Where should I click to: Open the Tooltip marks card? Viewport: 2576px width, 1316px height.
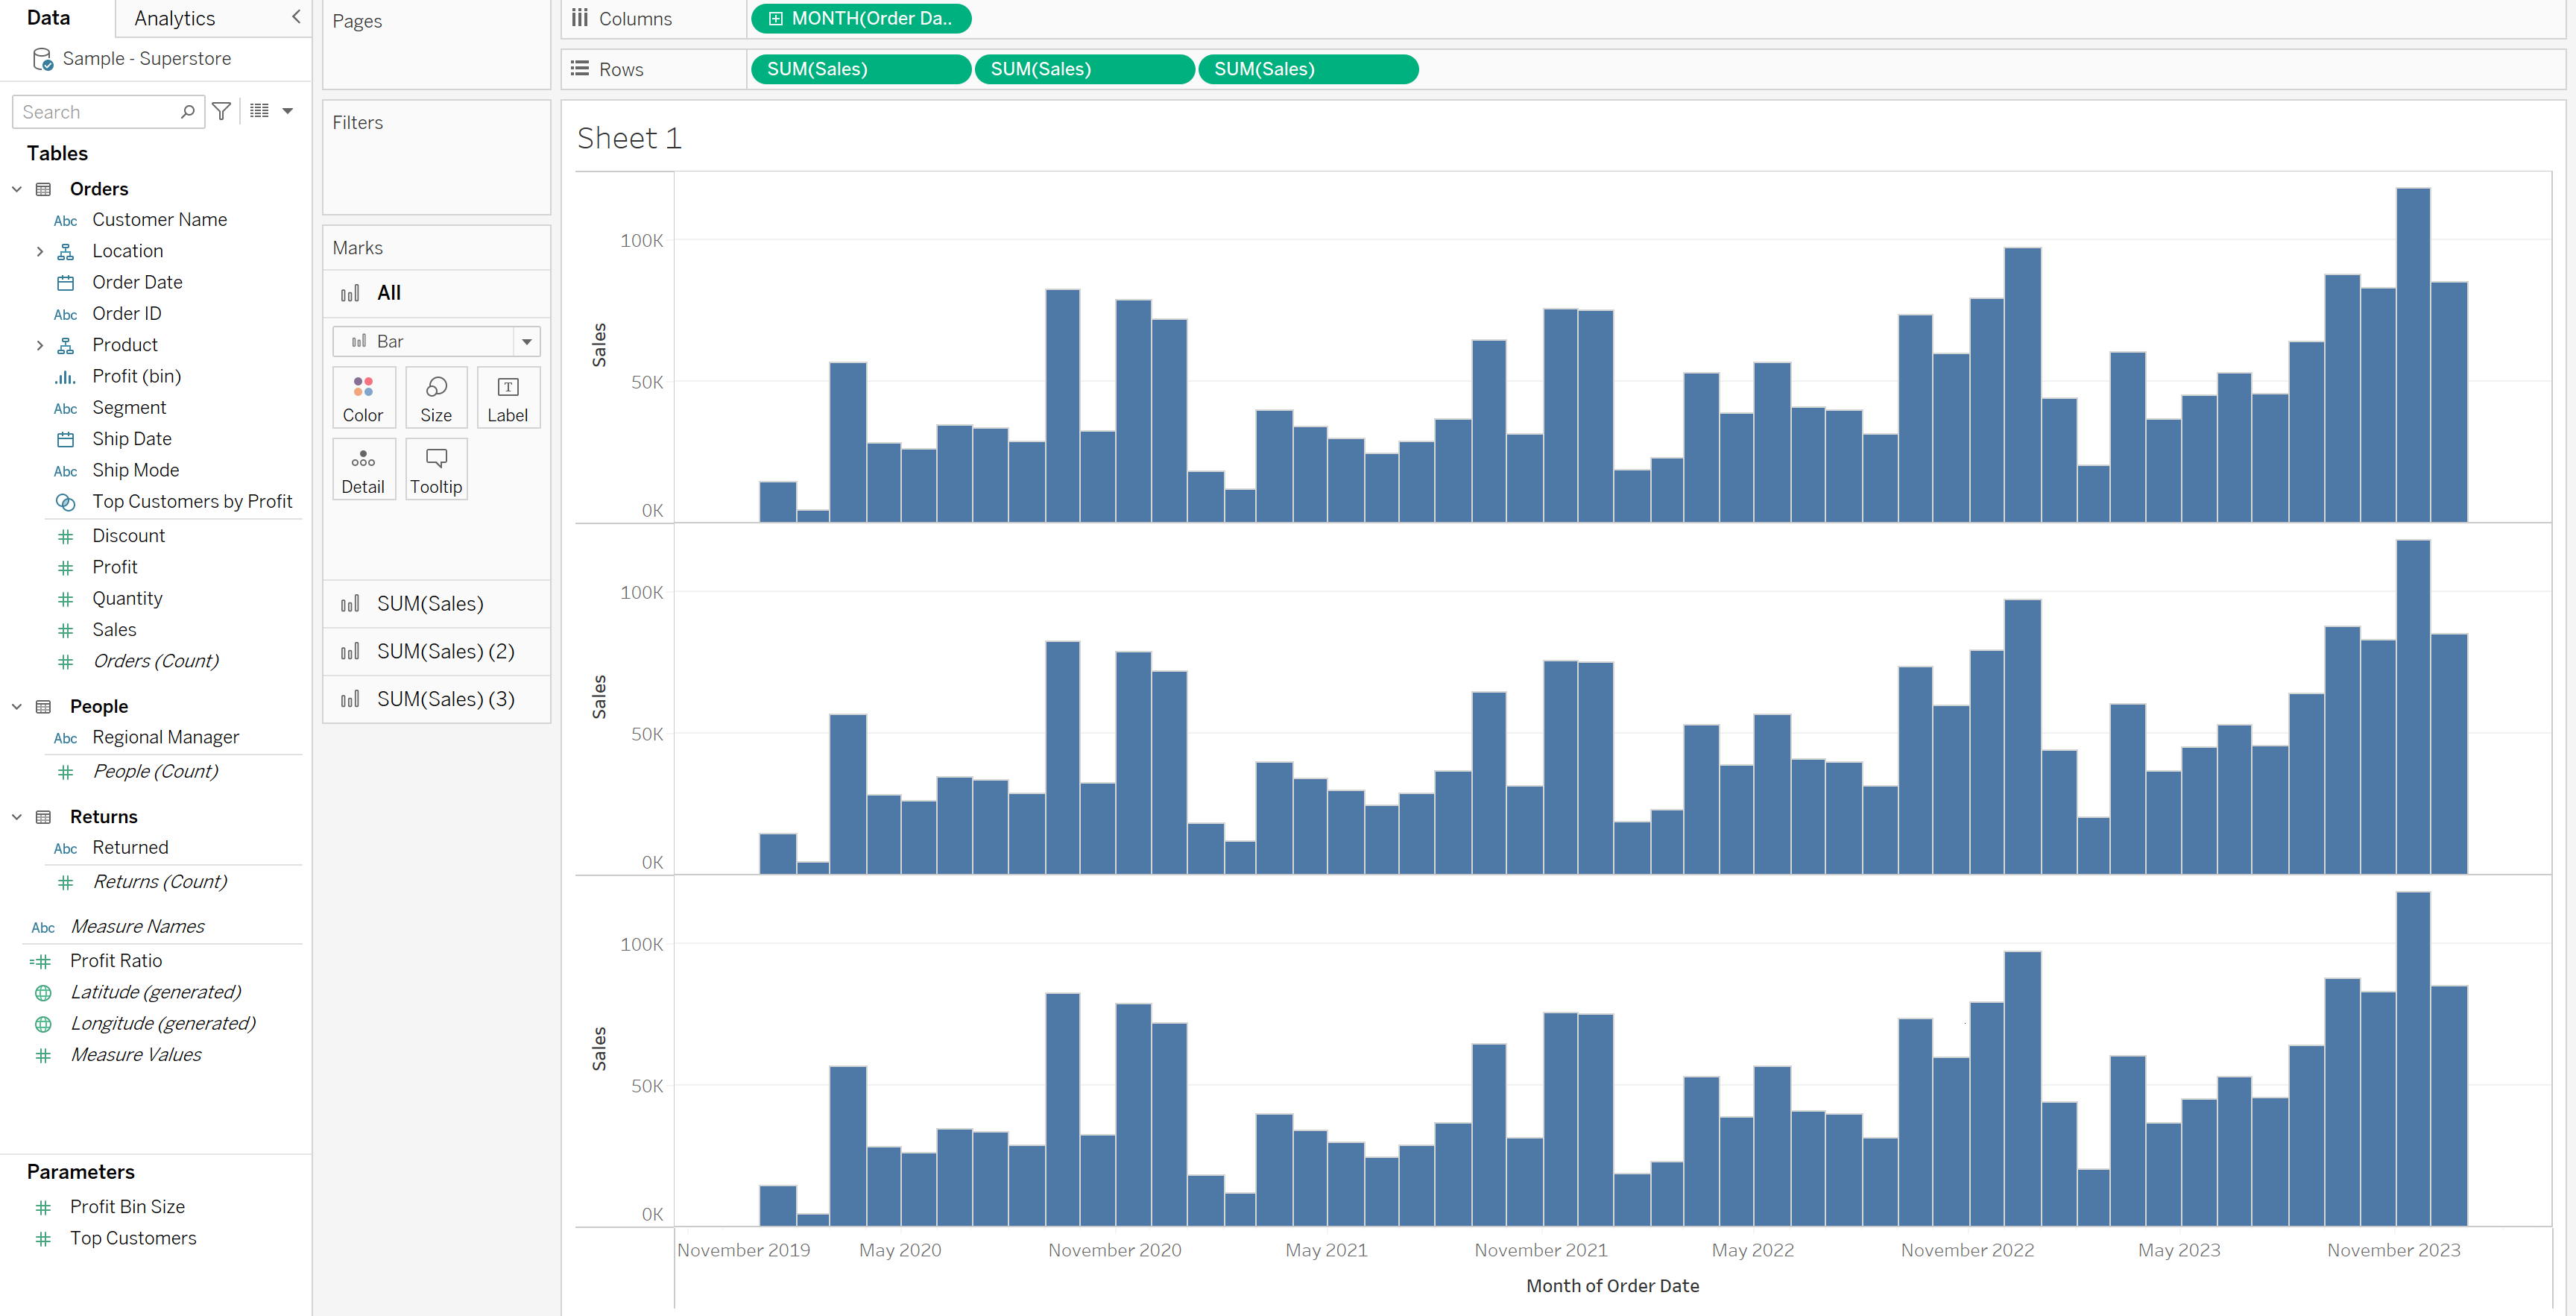coord(435,469)
